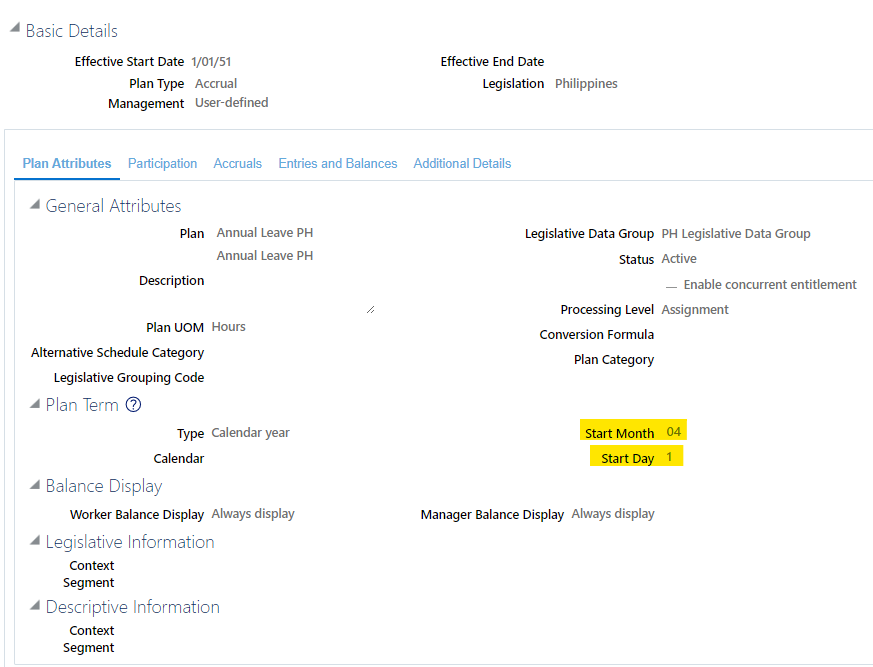Go to Entries and Balances tab

tap(338, 164)
